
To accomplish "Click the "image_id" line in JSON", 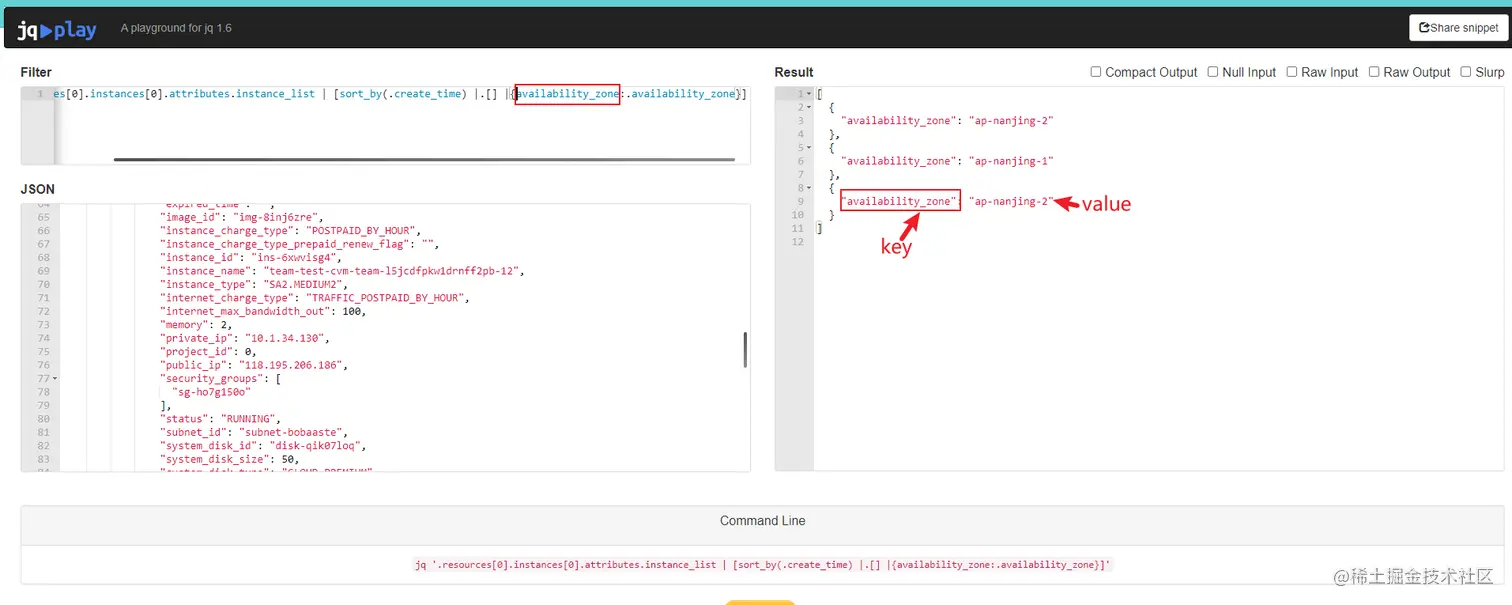I will click(240, 217).
